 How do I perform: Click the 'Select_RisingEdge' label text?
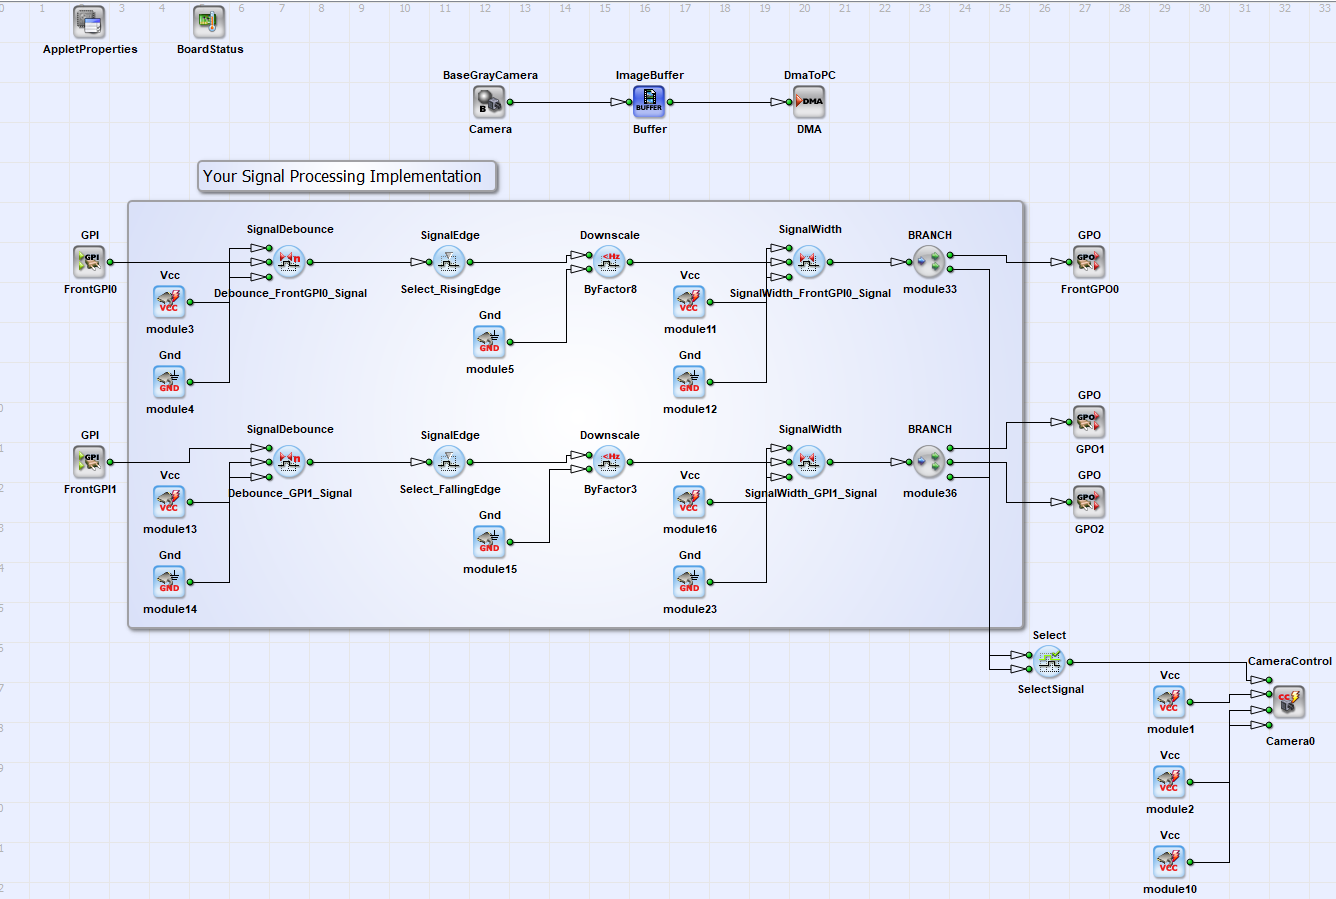tap(450, 289)
